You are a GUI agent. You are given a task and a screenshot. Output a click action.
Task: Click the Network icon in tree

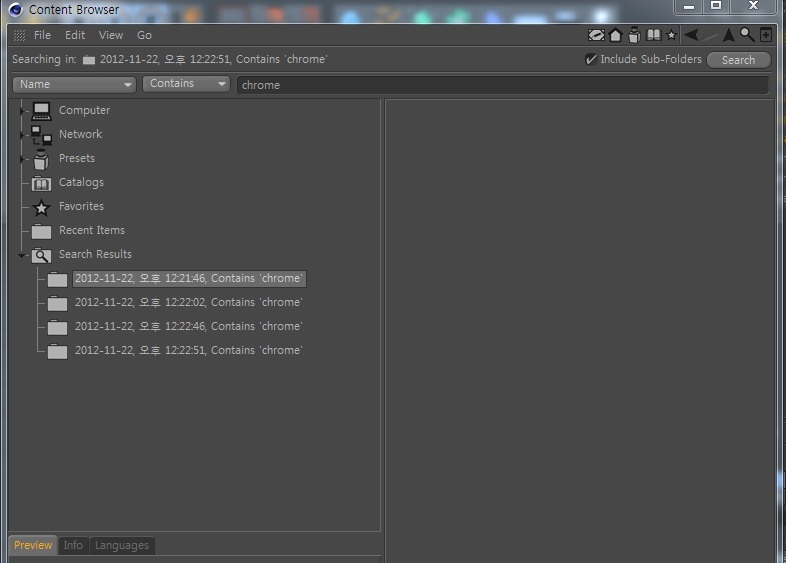pos(41,135)
